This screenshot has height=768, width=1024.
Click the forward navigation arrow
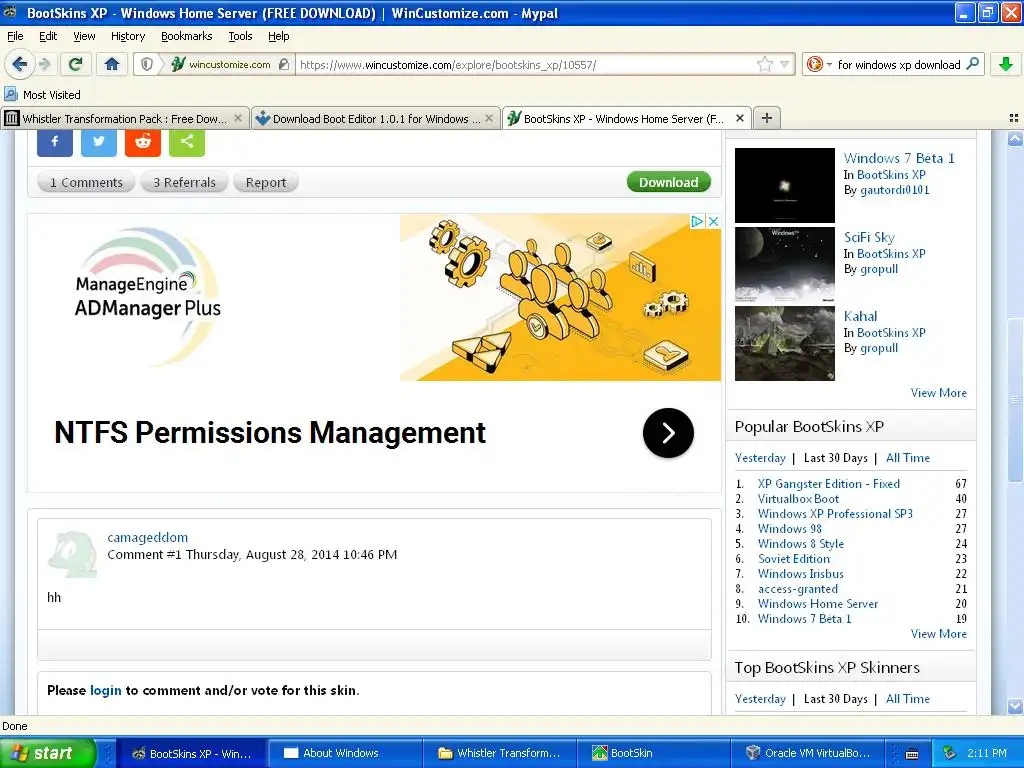[x=45, y=64]
